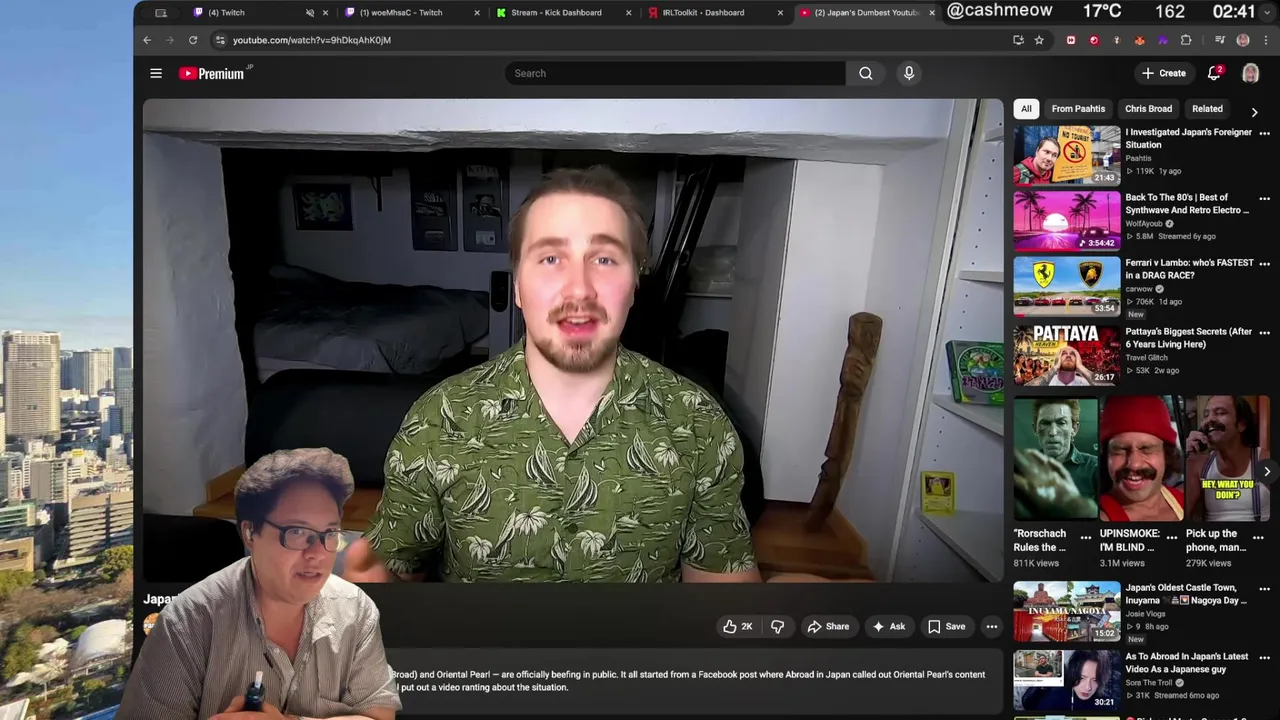Screen dimensions: 1280x720
Task: Open more actions ellipsis under video
Action: [992, 627]
